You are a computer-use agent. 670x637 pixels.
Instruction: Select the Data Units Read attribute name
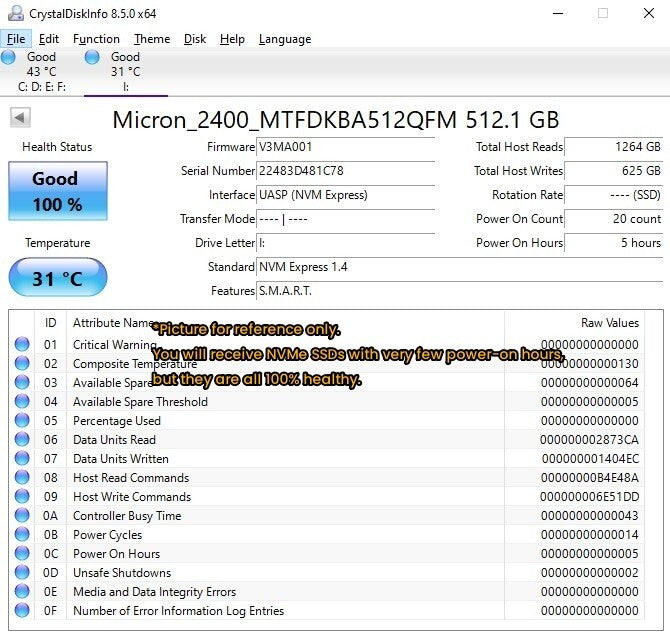(x=114, y=440)
